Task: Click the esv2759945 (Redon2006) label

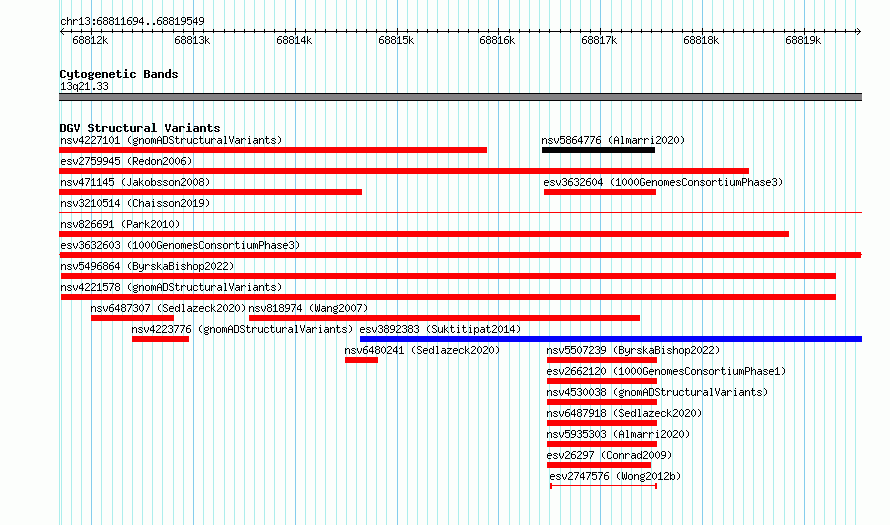Action: 126,161
